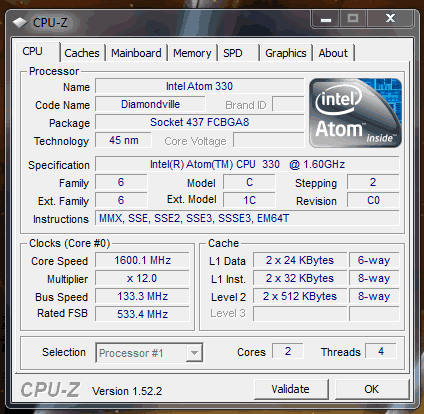Image resolution: width=424 pixels, height=414 pixels.
Task: Click the empty Level 3 size field
Action: pos(300,314)
